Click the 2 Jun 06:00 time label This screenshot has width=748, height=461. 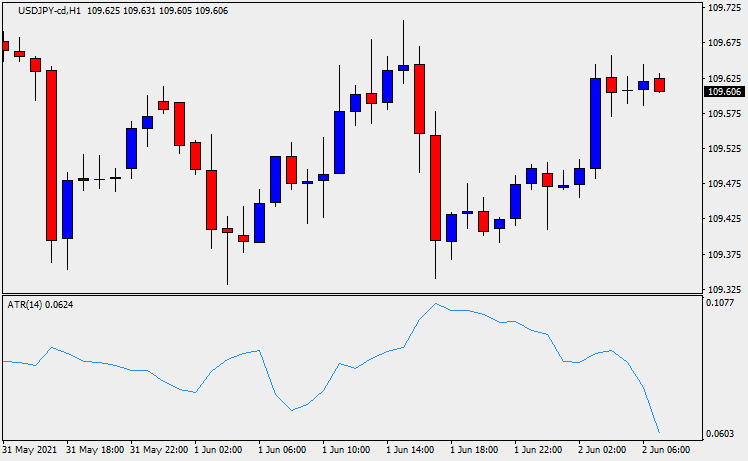[667, 450]
